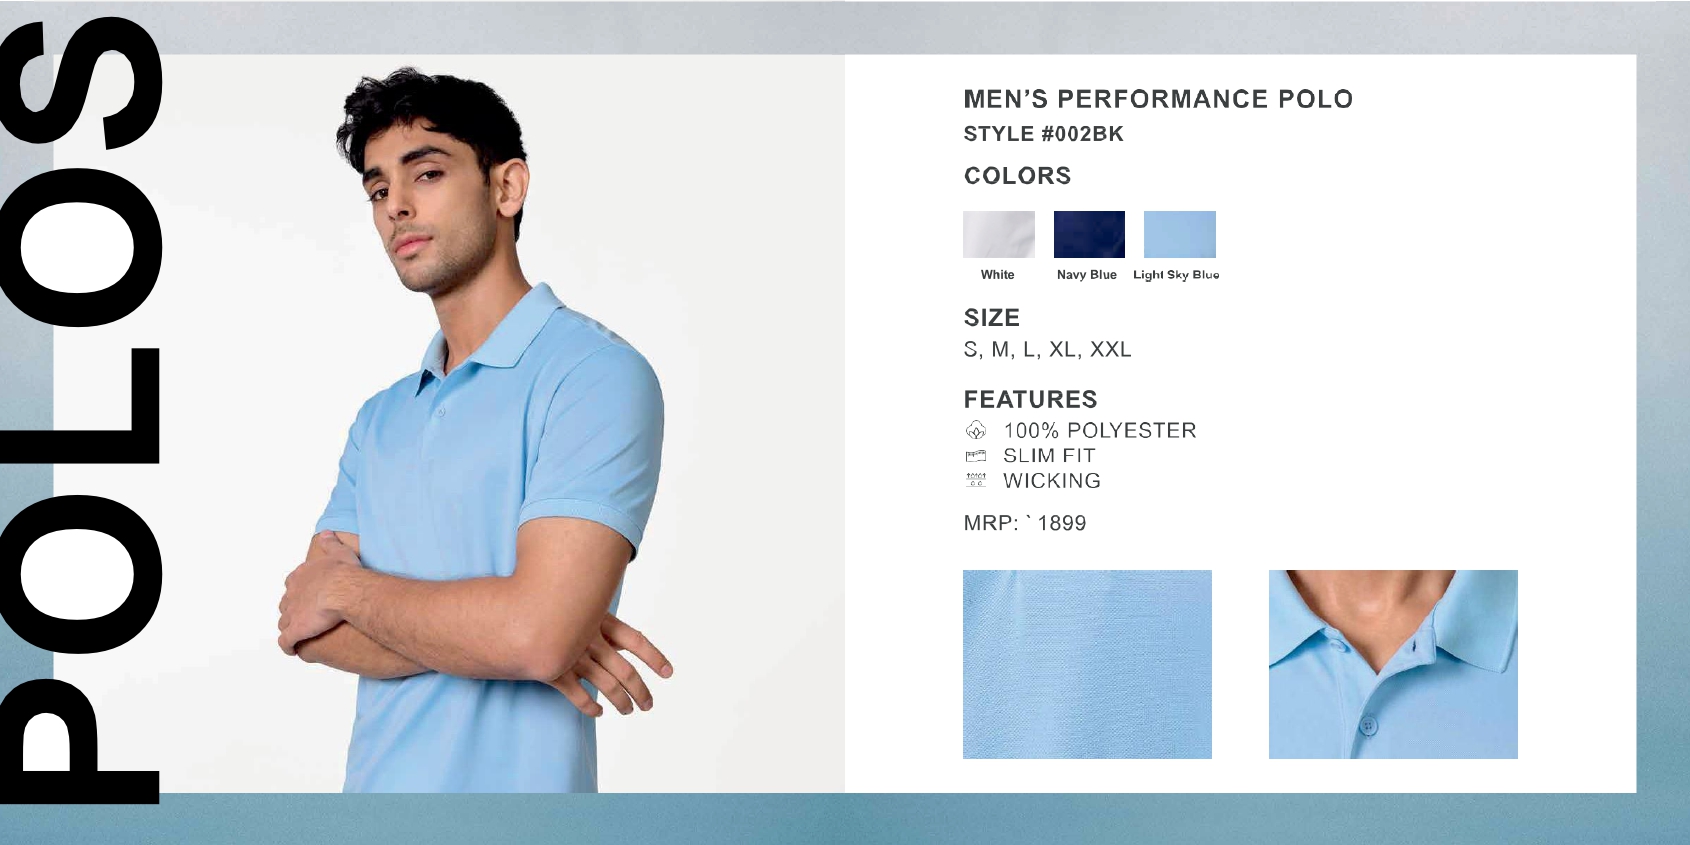This screenshot has width=1690, height=845.
Task: Click the model photo in blue polo
Action: point(480,430)
